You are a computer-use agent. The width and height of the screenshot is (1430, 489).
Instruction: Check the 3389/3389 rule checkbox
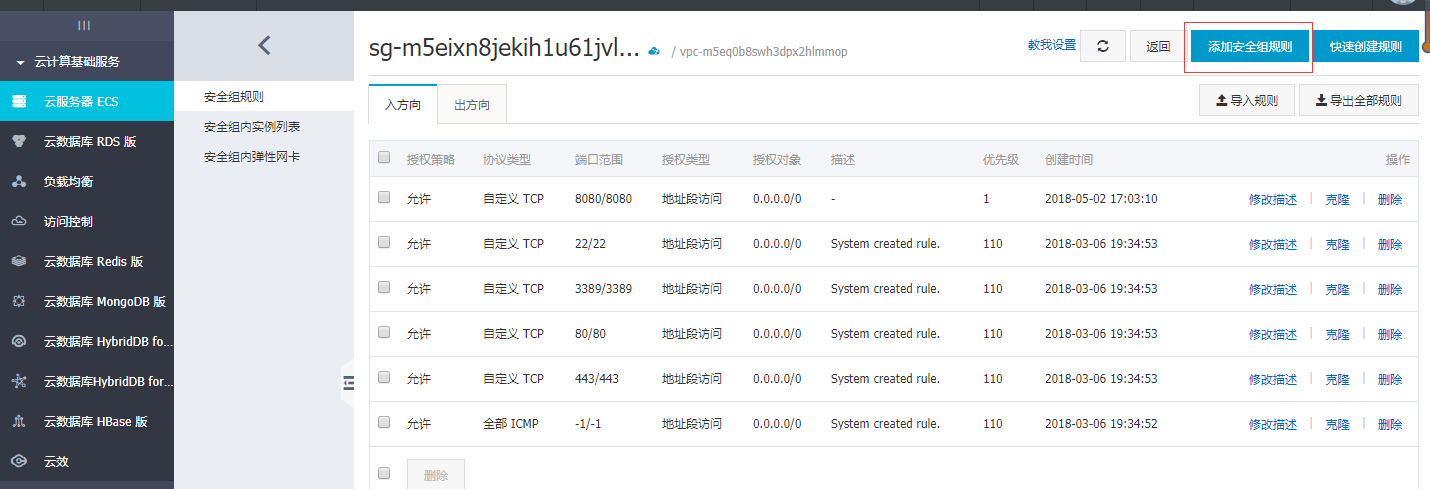click(x=384, y=287)
